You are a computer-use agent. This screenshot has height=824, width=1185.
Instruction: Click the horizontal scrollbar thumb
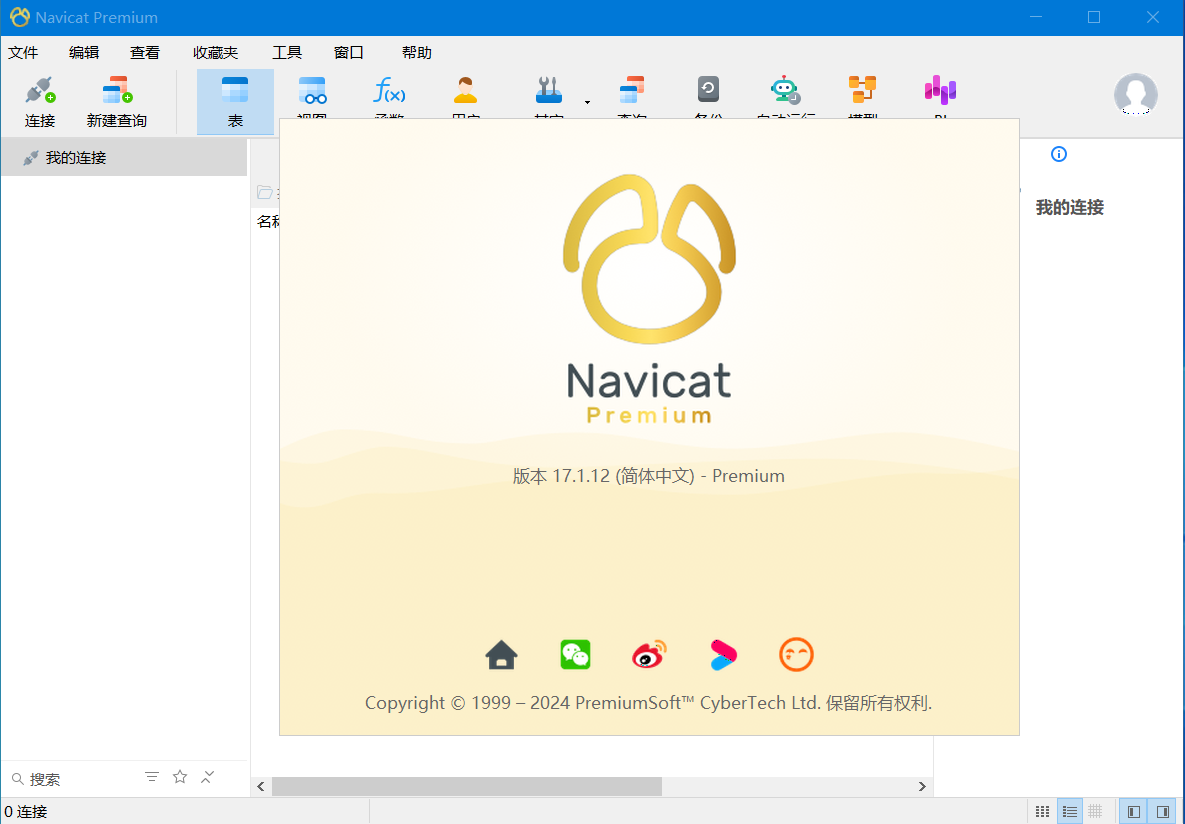[x=467, y=786]
